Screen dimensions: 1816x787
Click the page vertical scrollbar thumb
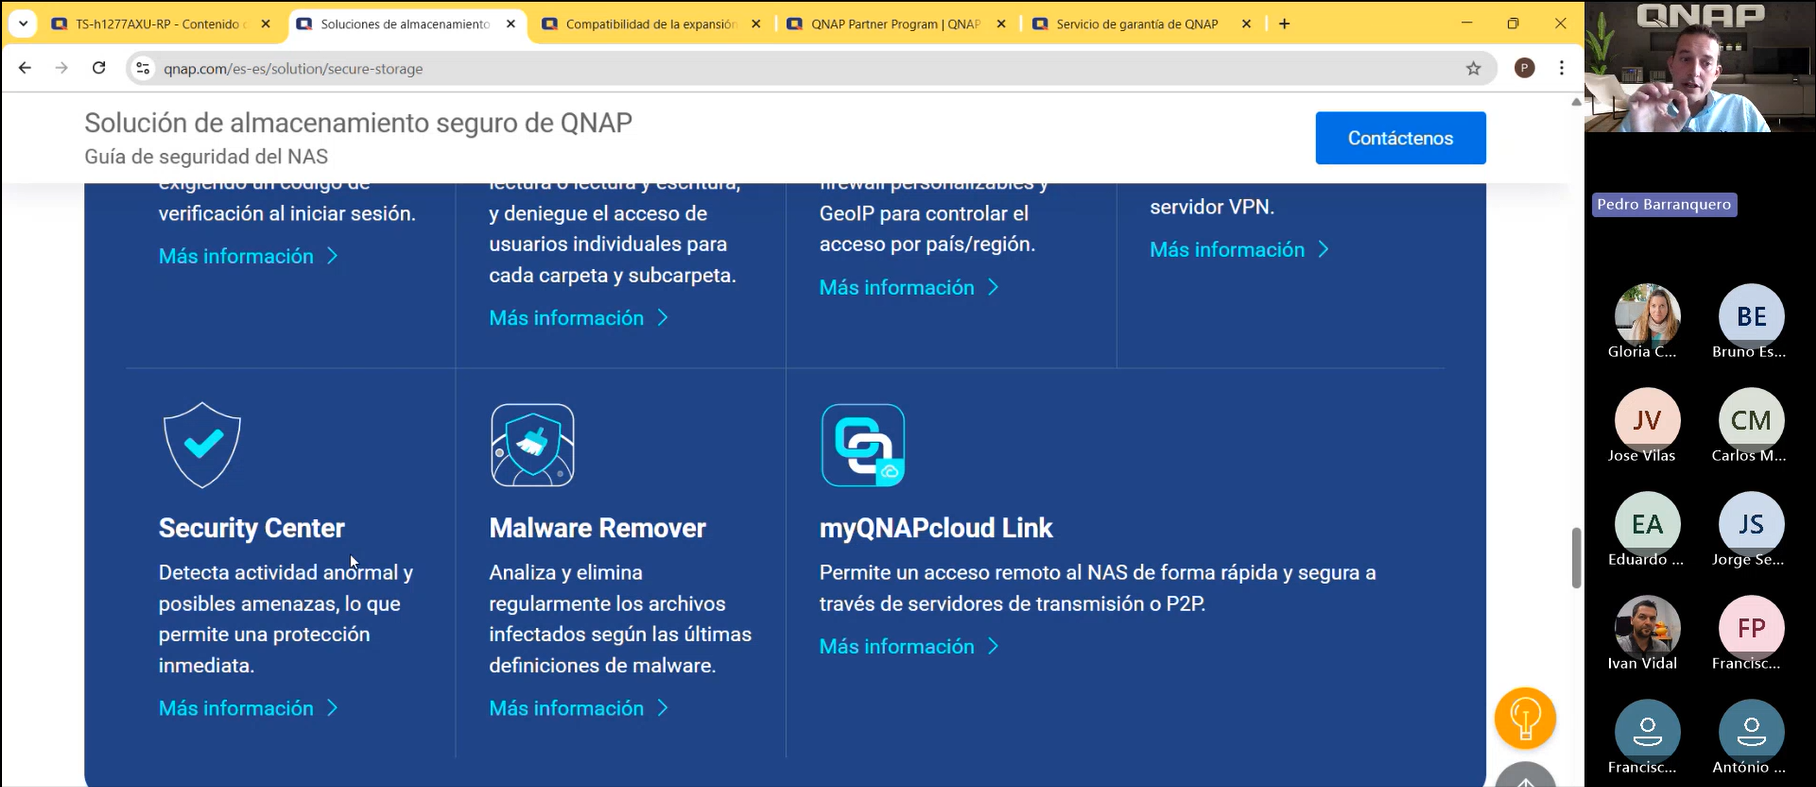click(x=1576, y=558)
